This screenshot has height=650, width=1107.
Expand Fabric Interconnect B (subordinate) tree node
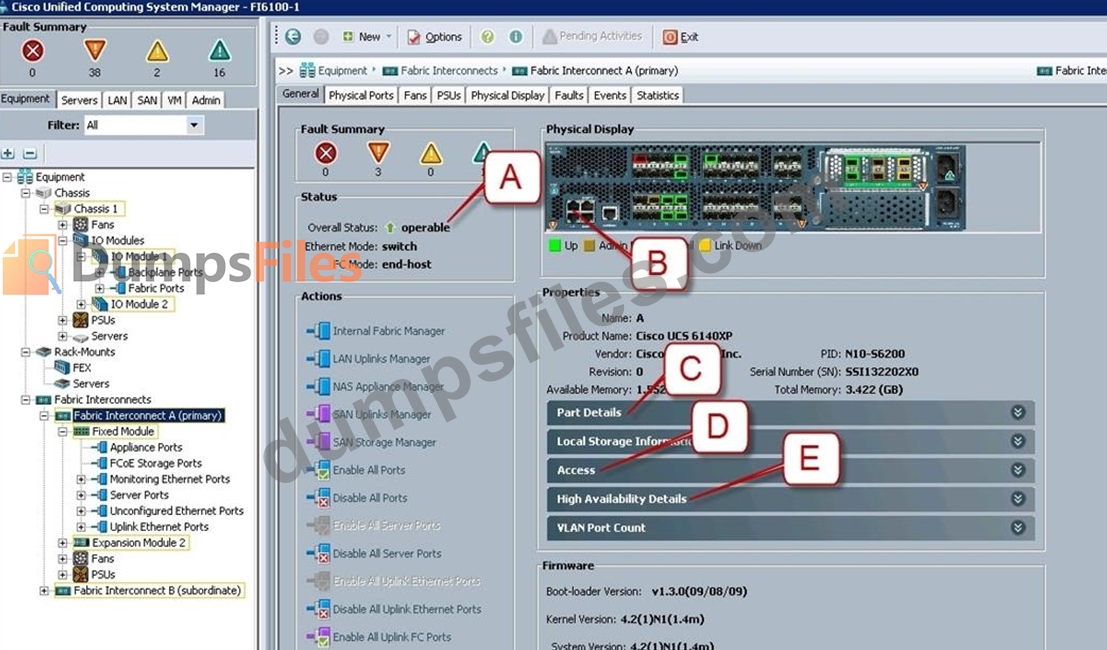(x=44, y=591)
